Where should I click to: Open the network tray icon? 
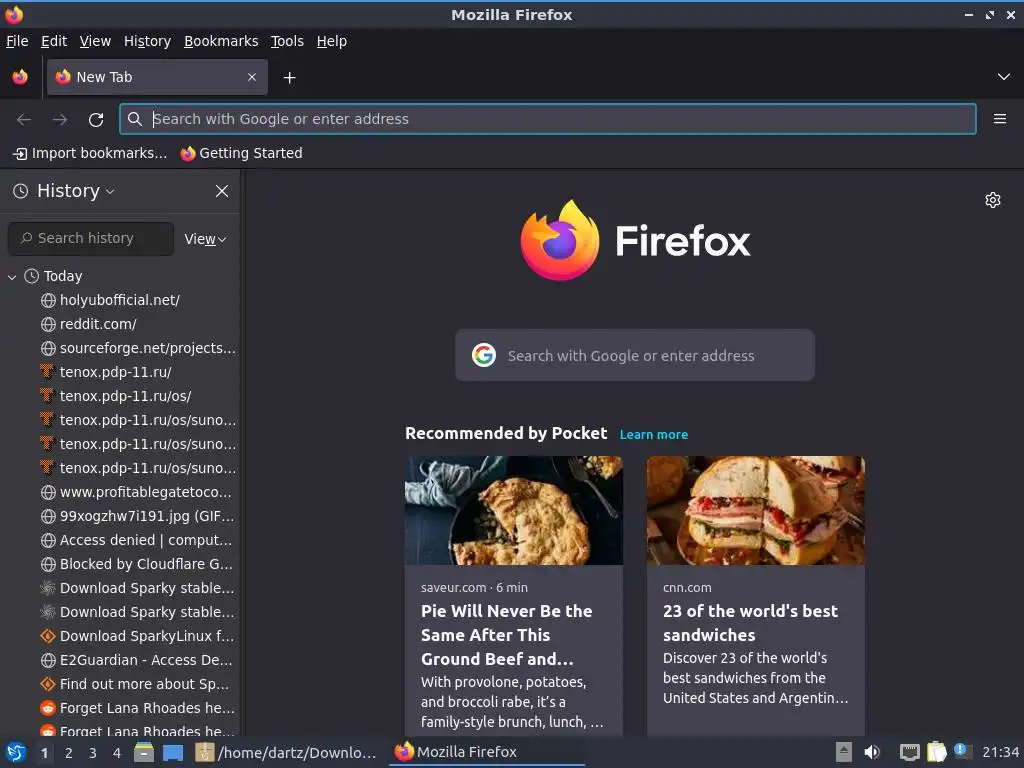tap(909, 752)
